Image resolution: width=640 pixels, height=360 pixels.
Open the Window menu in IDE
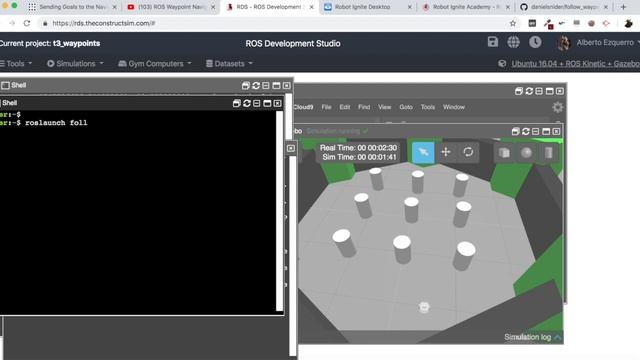click(454, 107)
